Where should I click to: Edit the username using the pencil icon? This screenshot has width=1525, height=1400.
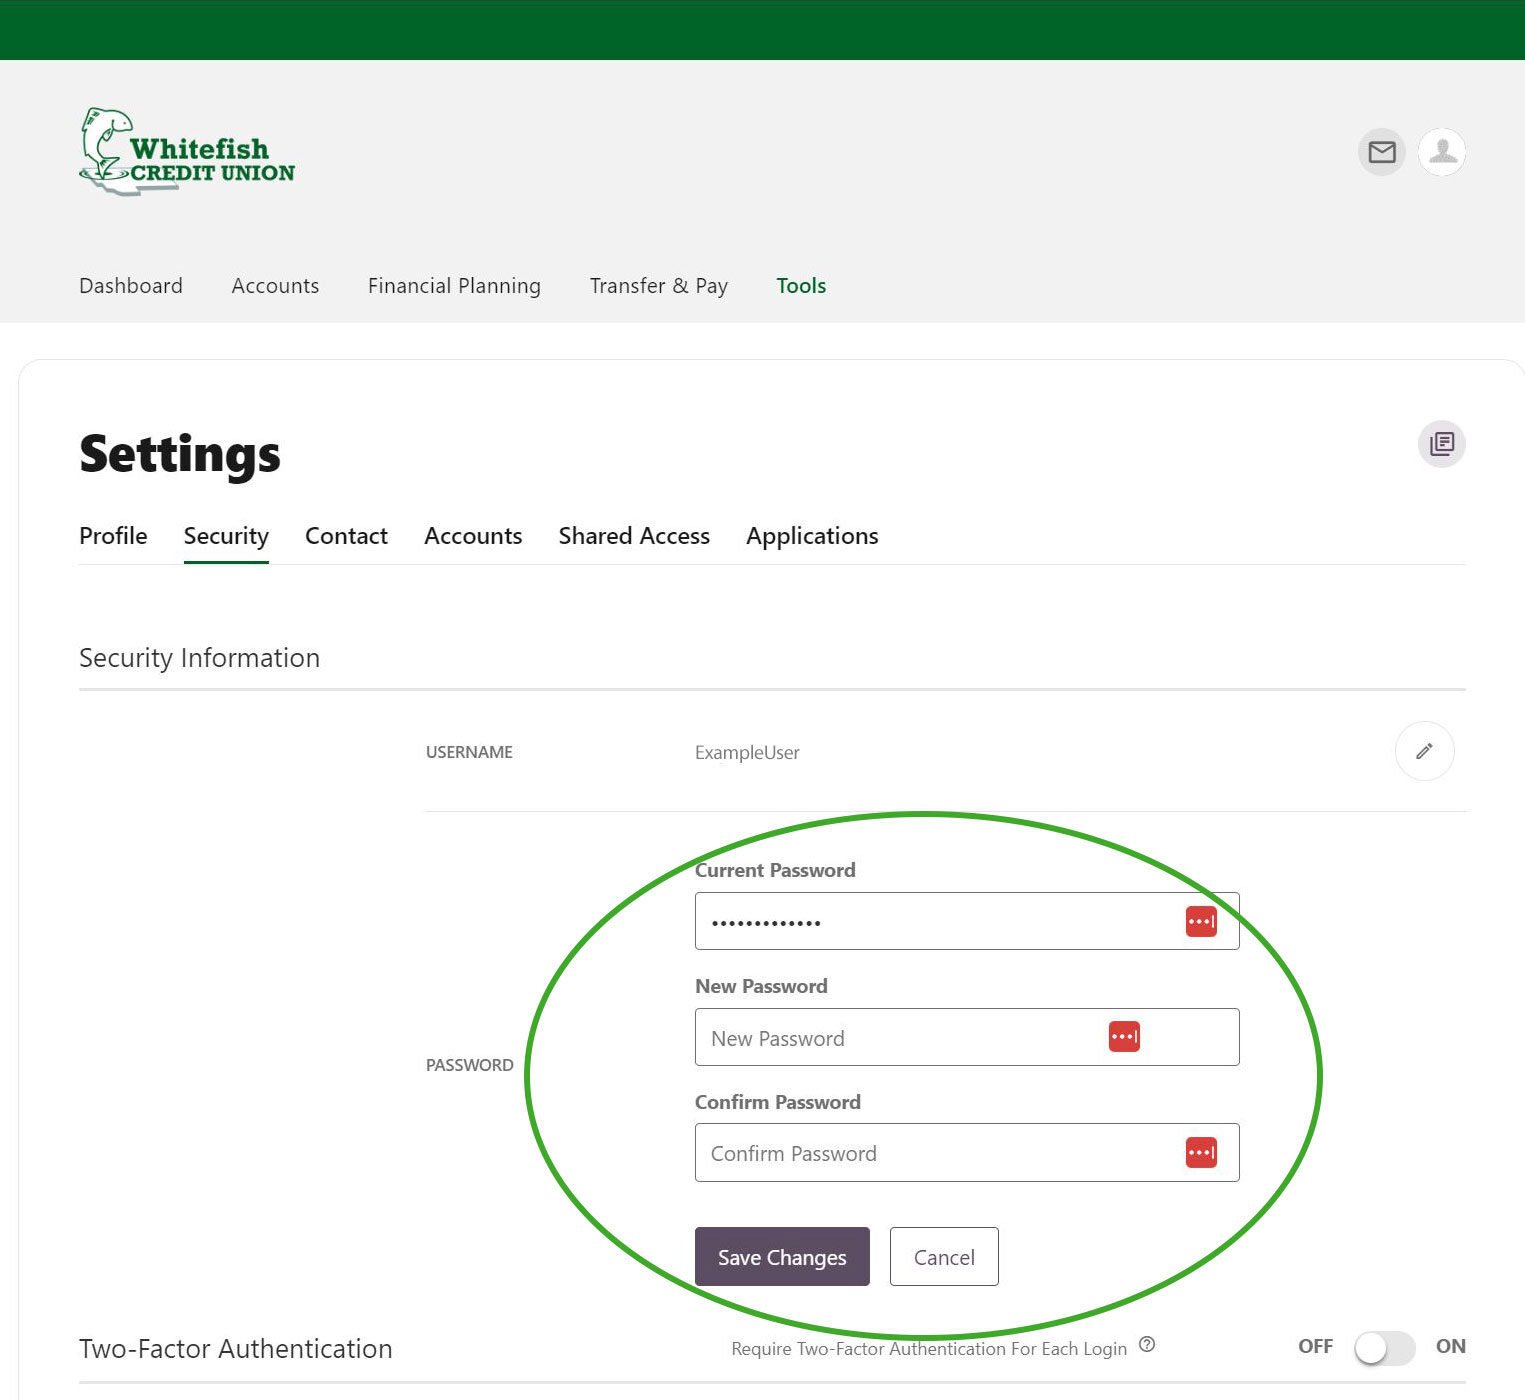pyautogui.click(x=1424, y=751)
